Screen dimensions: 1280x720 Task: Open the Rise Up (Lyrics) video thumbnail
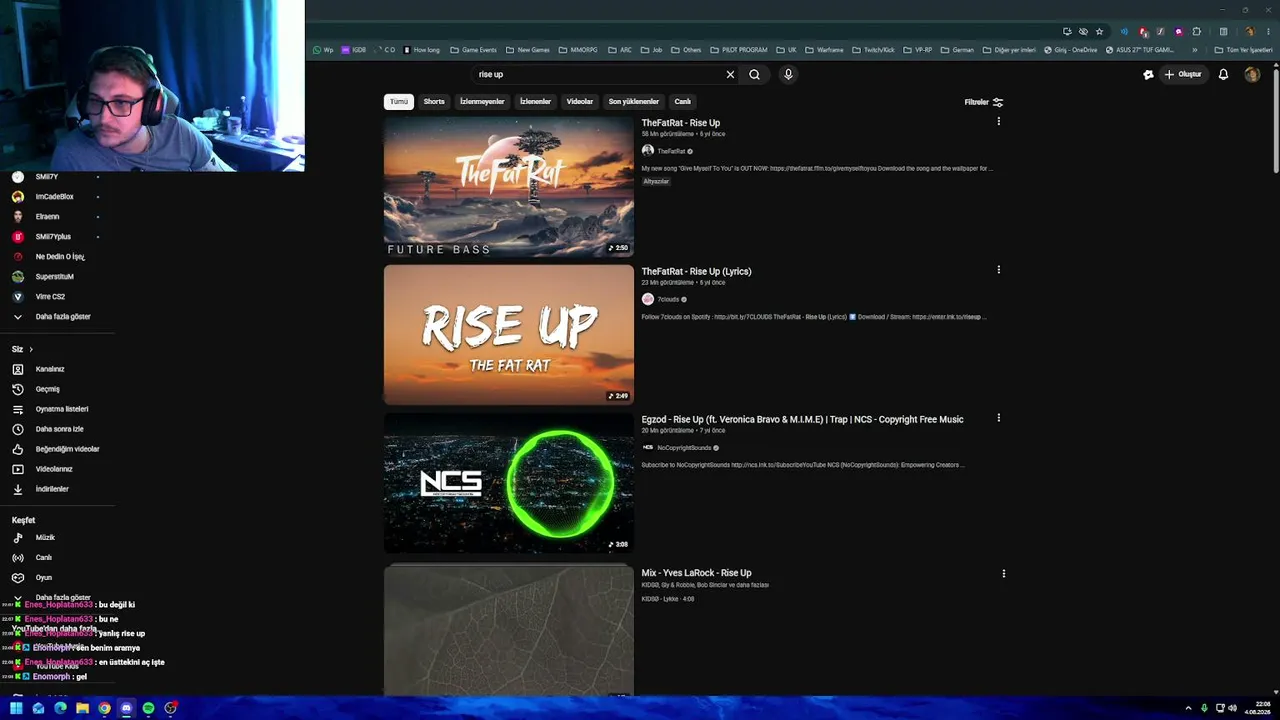pos(509,334)
